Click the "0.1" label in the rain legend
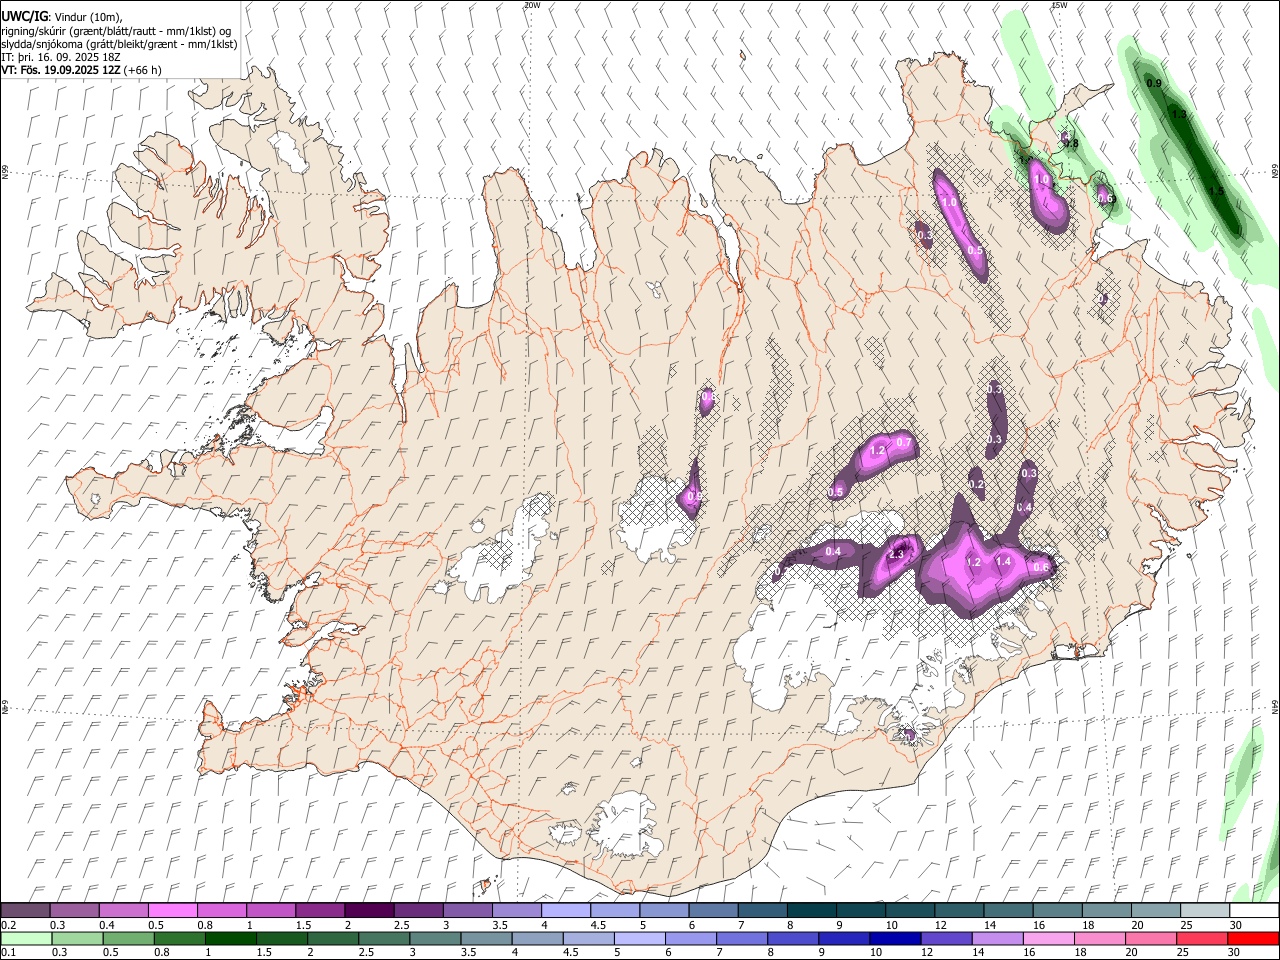The image size is (1280, 960). click(x=8, y=952)
